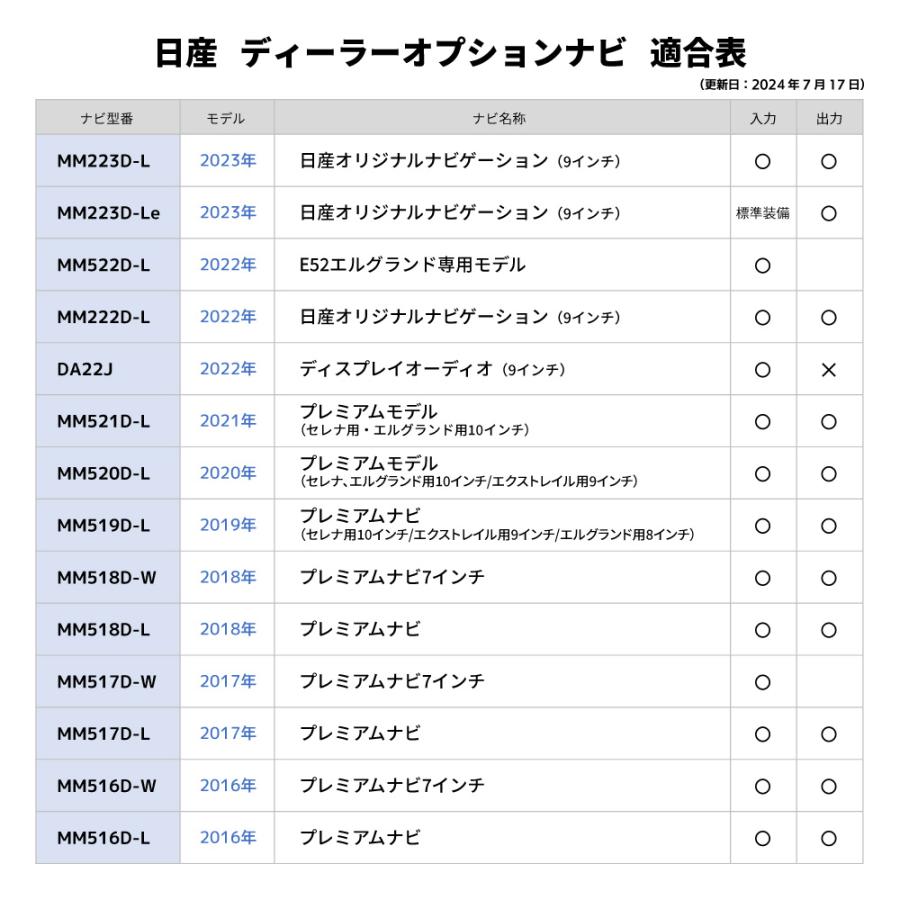
Task: Click the 出力 circle for MM516D-L
Action: (828, 838)
